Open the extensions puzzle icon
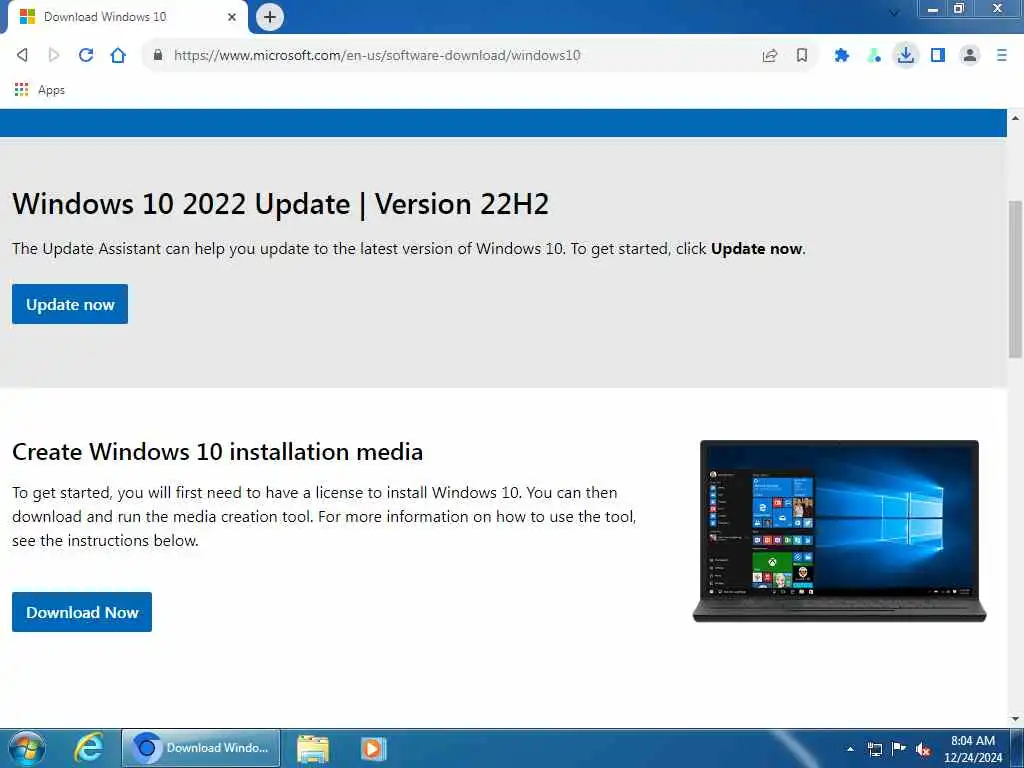This screenshot has width=1024, height=768. pyautogui.click(x=841, y=56)
